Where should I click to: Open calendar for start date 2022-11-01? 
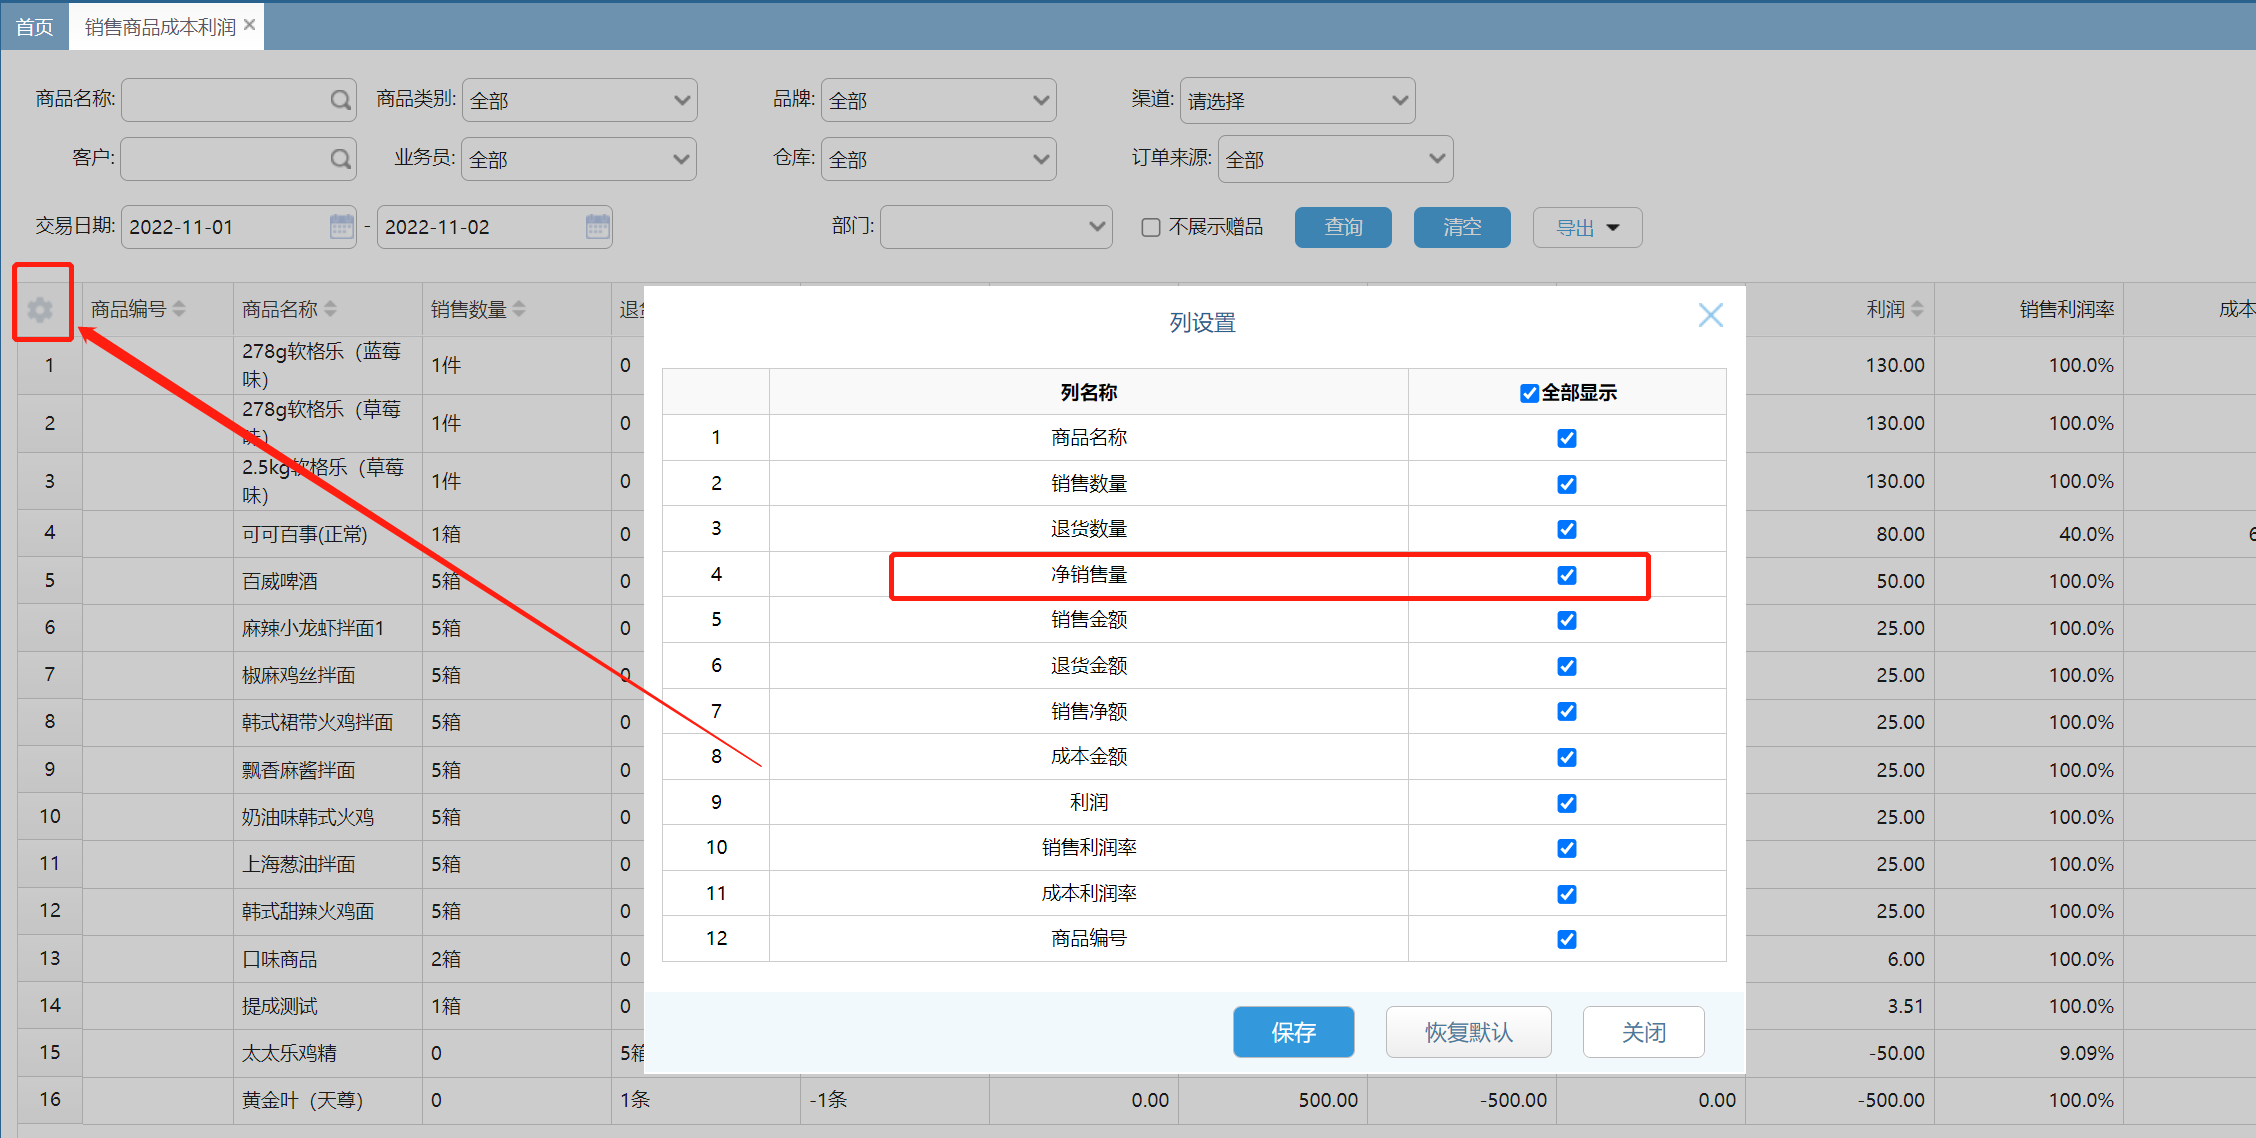click(341, 227)
